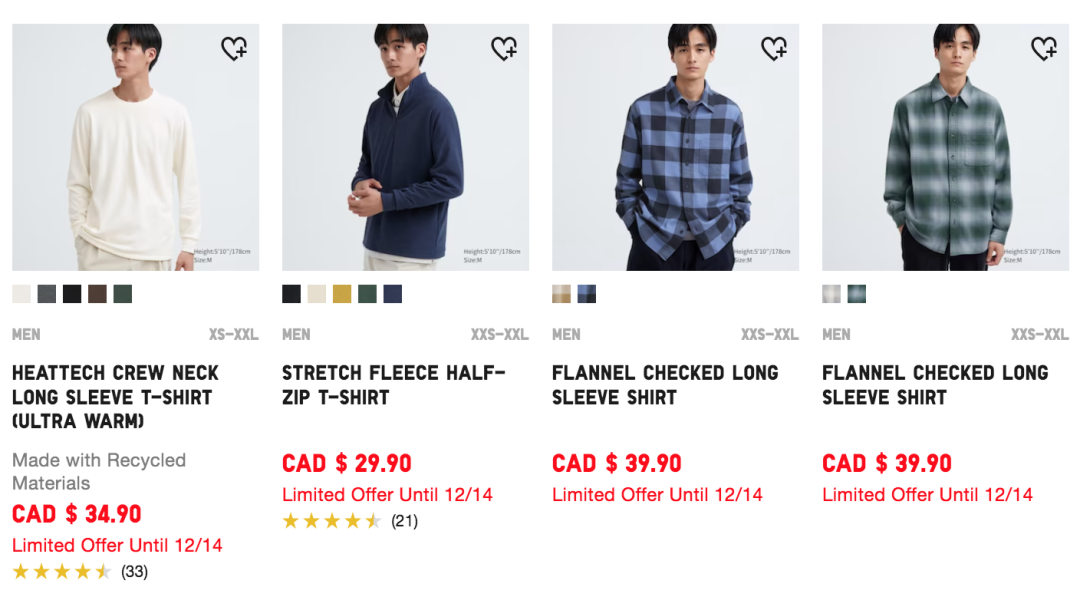Open the first FLANNEL CHECKED LONG SLEEVE SHIRT link
The width and height of the screenshot is (1080, 597).
pos(665,384)
